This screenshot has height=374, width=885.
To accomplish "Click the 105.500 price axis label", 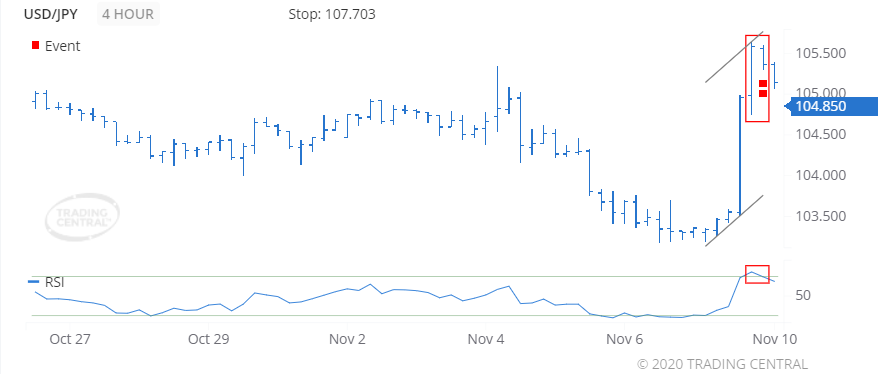I will coord(820,54).
